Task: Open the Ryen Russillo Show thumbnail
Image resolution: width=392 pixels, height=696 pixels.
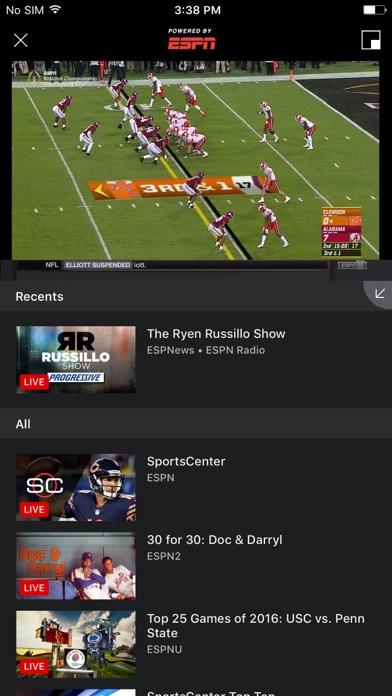Action: point(76,360)
